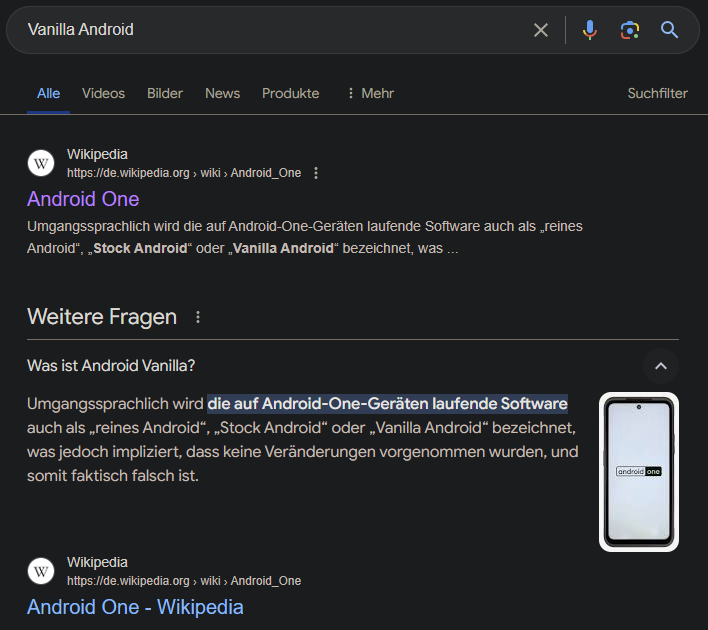Open three-dot options for first Wikipedia result
The height and width of the screenshot is (630, 708).
pos(316,173)
